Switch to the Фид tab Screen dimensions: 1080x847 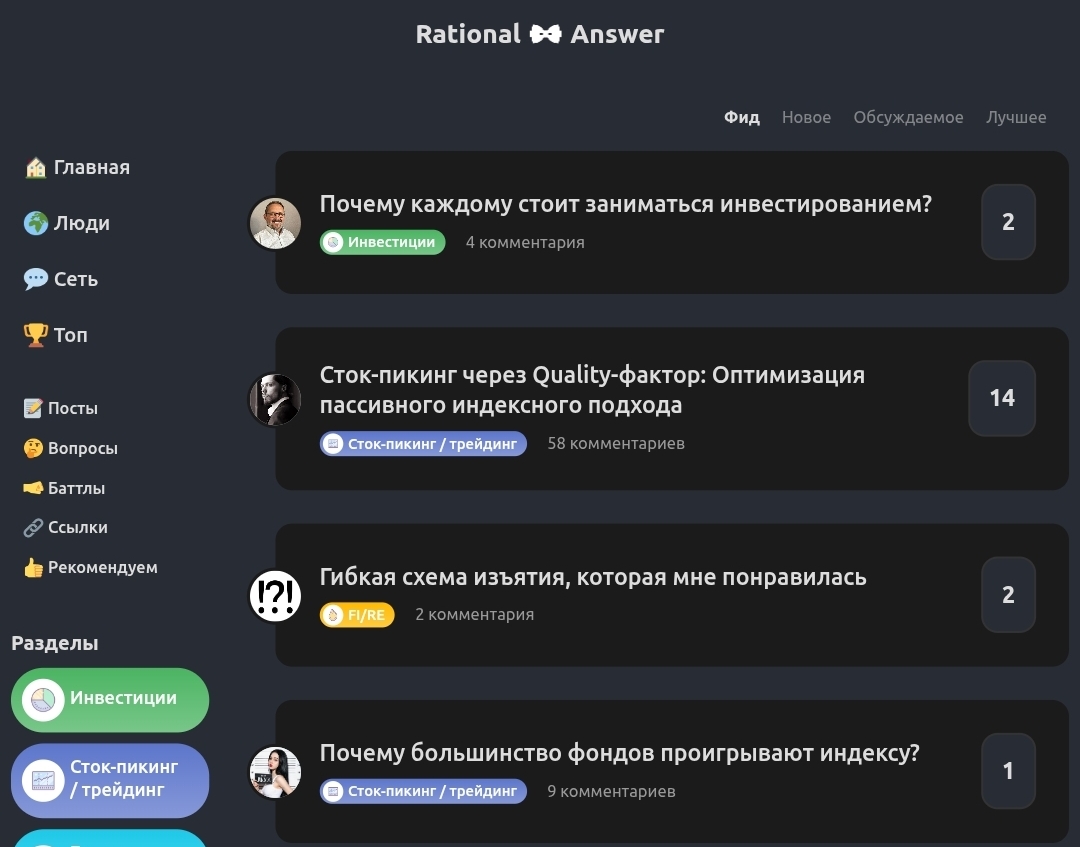click(742, 117)
